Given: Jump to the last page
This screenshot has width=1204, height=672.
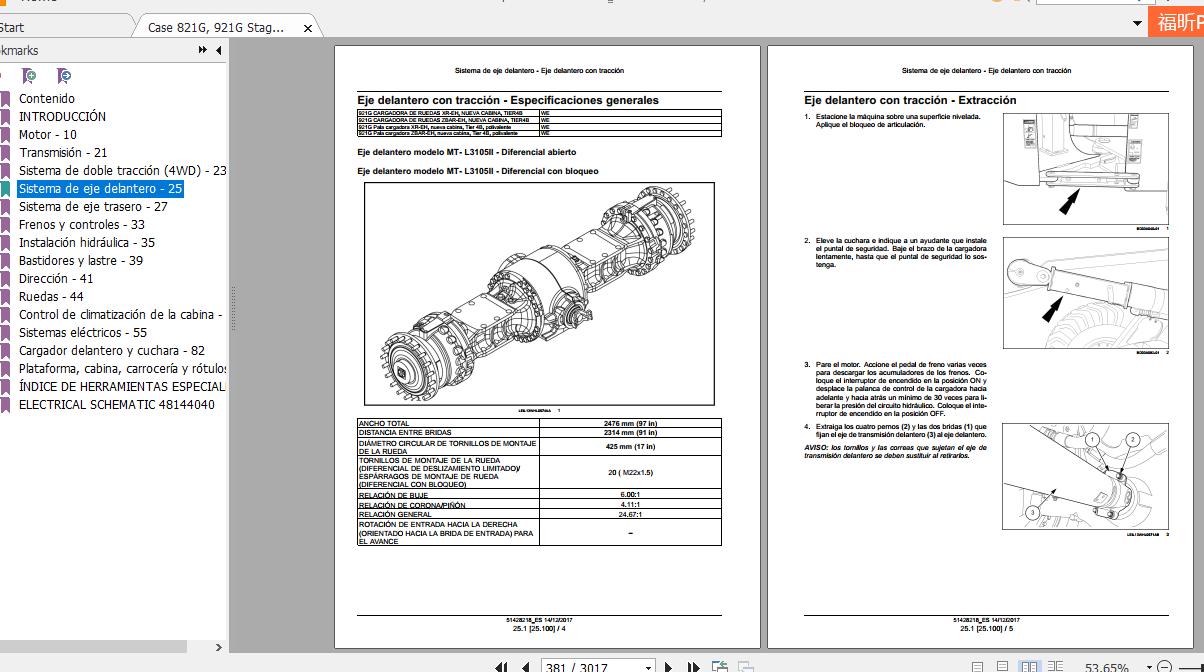Looking at the screenshot, I should pyautogui.click(x=694, y=667).
